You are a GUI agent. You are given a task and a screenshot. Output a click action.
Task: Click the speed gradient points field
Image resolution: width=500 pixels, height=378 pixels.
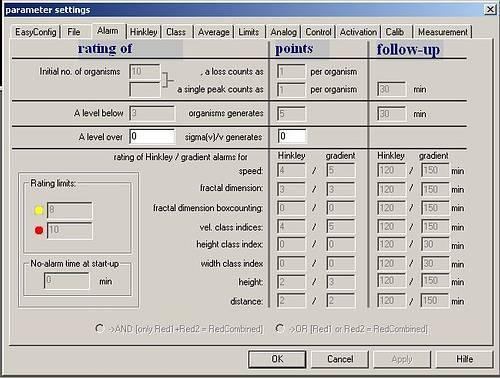[x=341, y=170]
